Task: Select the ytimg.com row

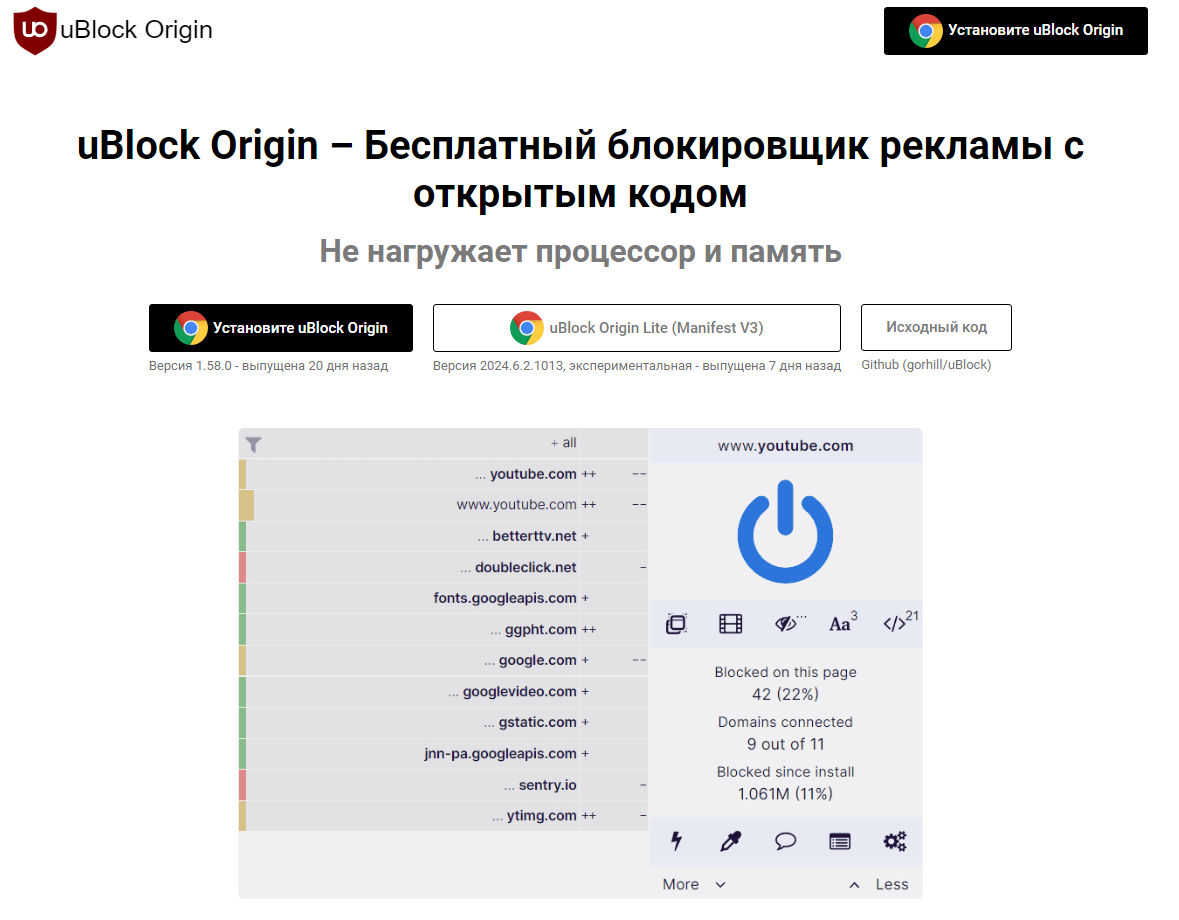Action: (x=444, y=816)
